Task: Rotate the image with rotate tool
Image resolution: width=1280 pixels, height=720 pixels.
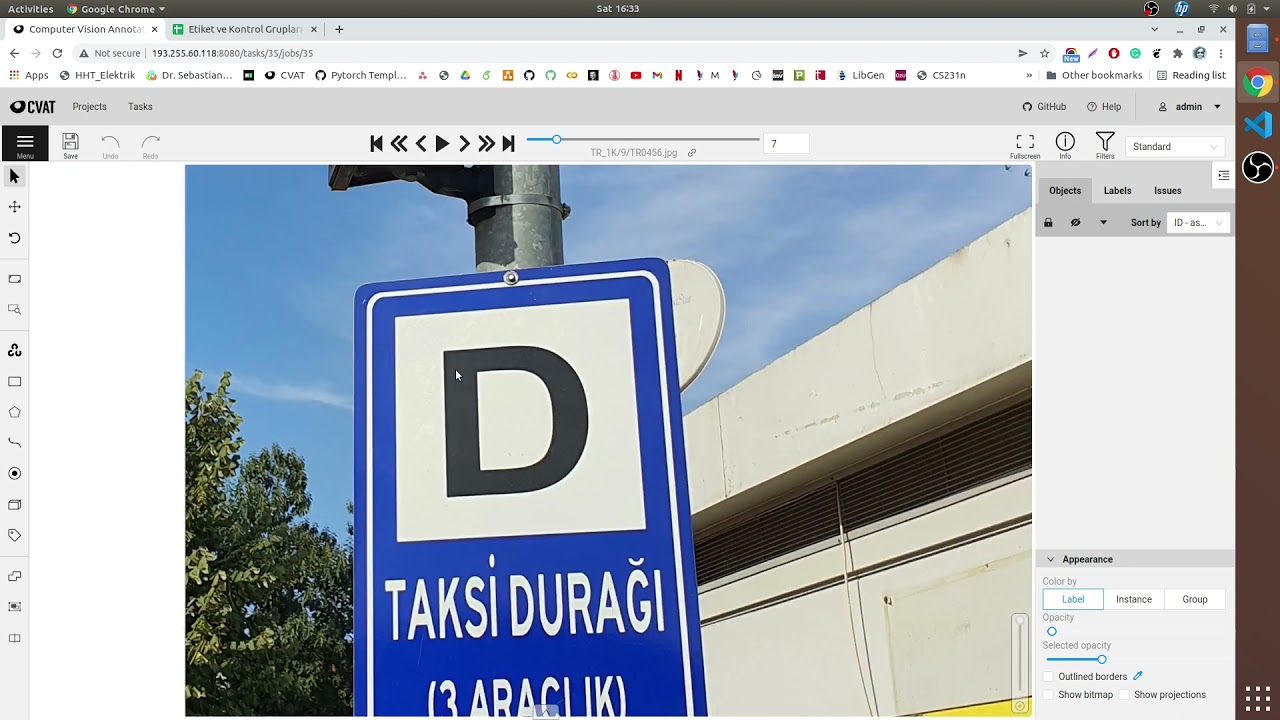Action: (x=14, y=238)
